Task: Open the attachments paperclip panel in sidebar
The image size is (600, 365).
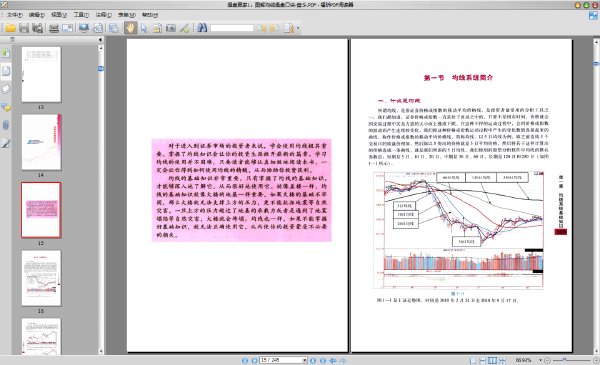Action: pos(6,125)
